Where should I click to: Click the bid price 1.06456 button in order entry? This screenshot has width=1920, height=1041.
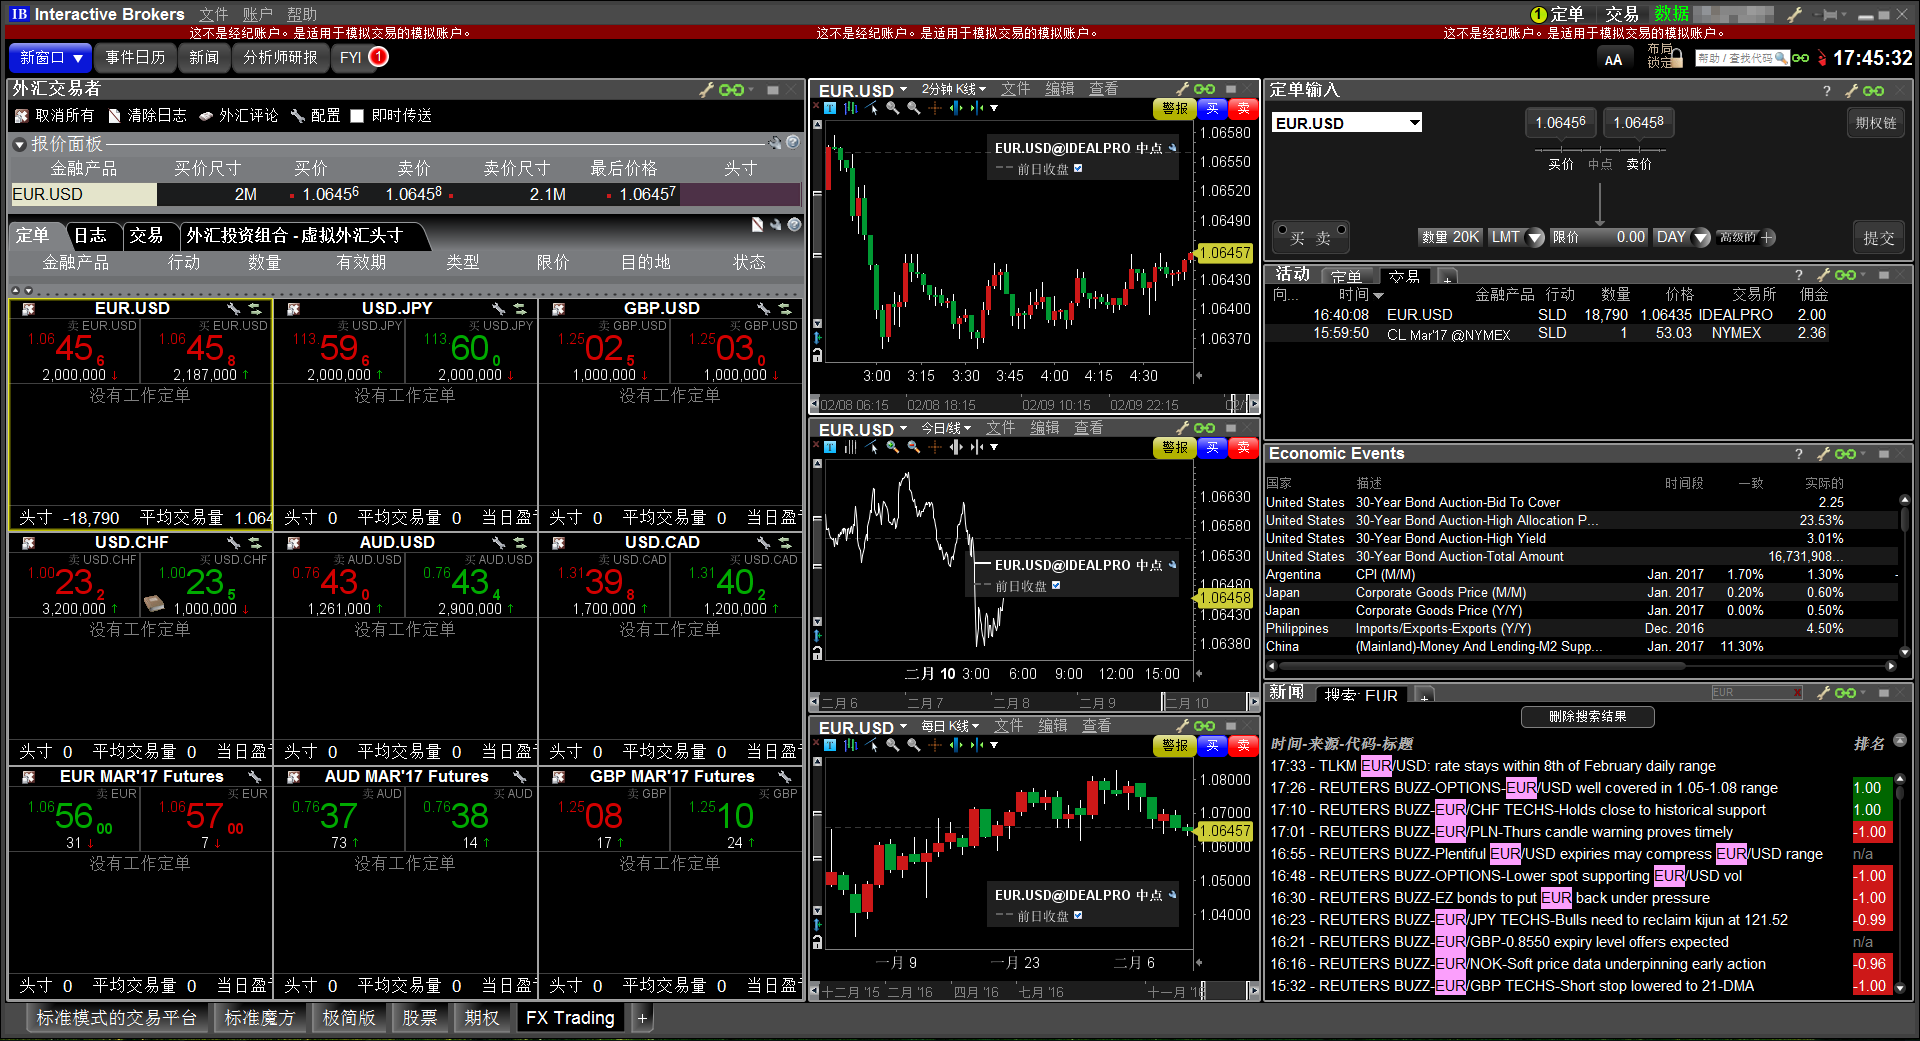1560,123
